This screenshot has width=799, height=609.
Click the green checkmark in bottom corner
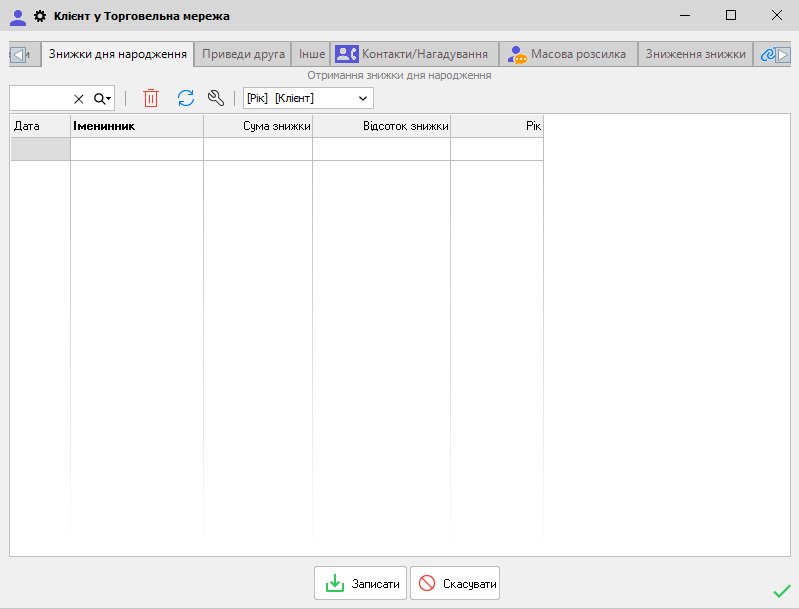click(781, 591)
